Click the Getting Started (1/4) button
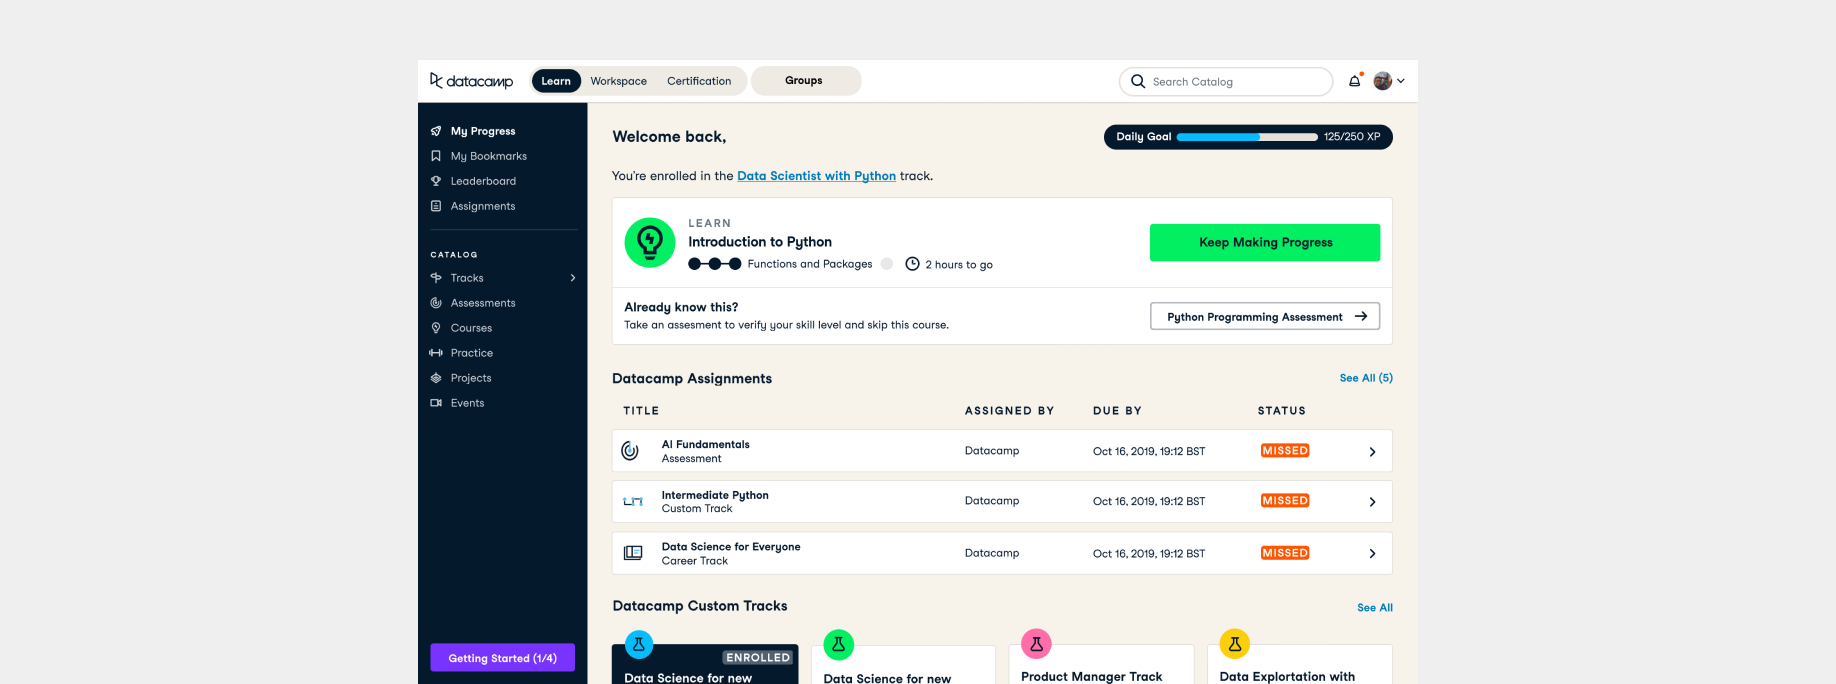The height and width of the screenshot is (684, 1836). point(502,657)
